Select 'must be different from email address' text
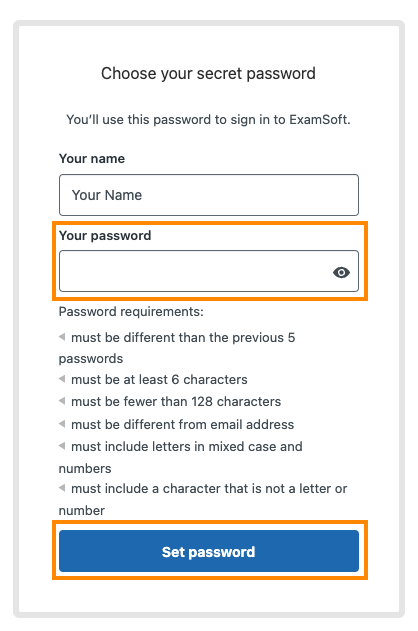Screen dimensions: 418x631 (183, 425)
